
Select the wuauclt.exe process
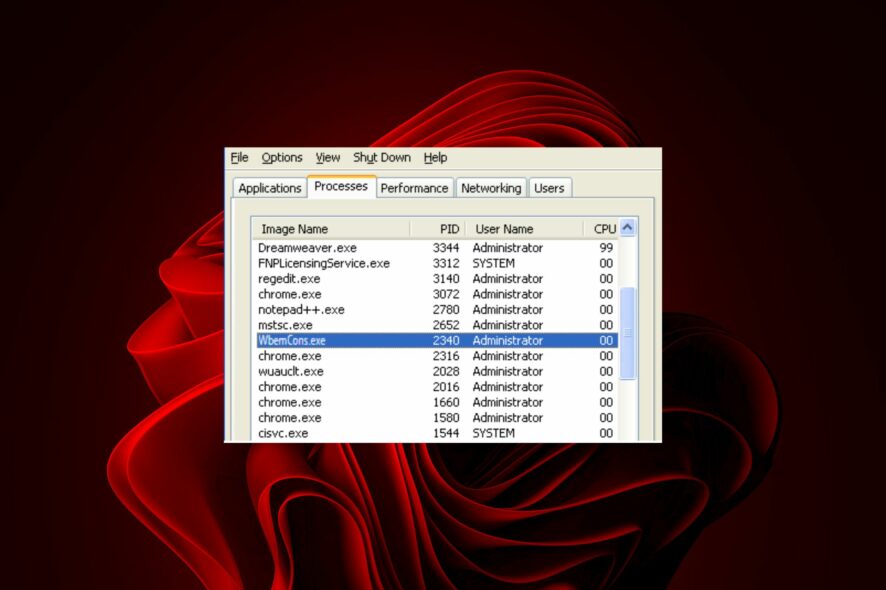click(x=435, y=371)
